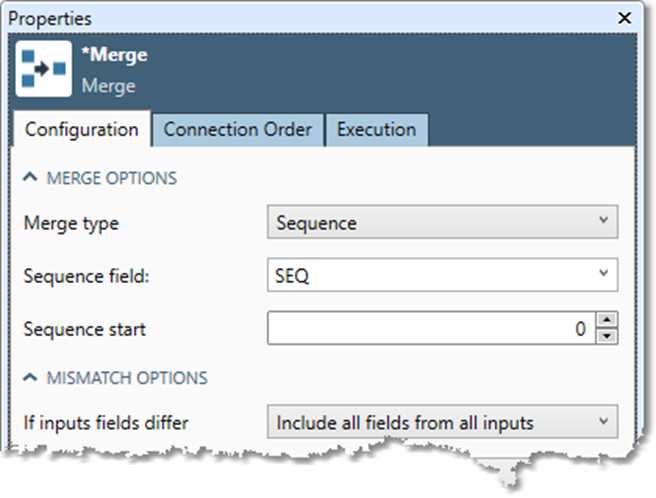Open the Merge type dropdown
The width and height of the screenshot is (656, 498).
tap(442, 222)
